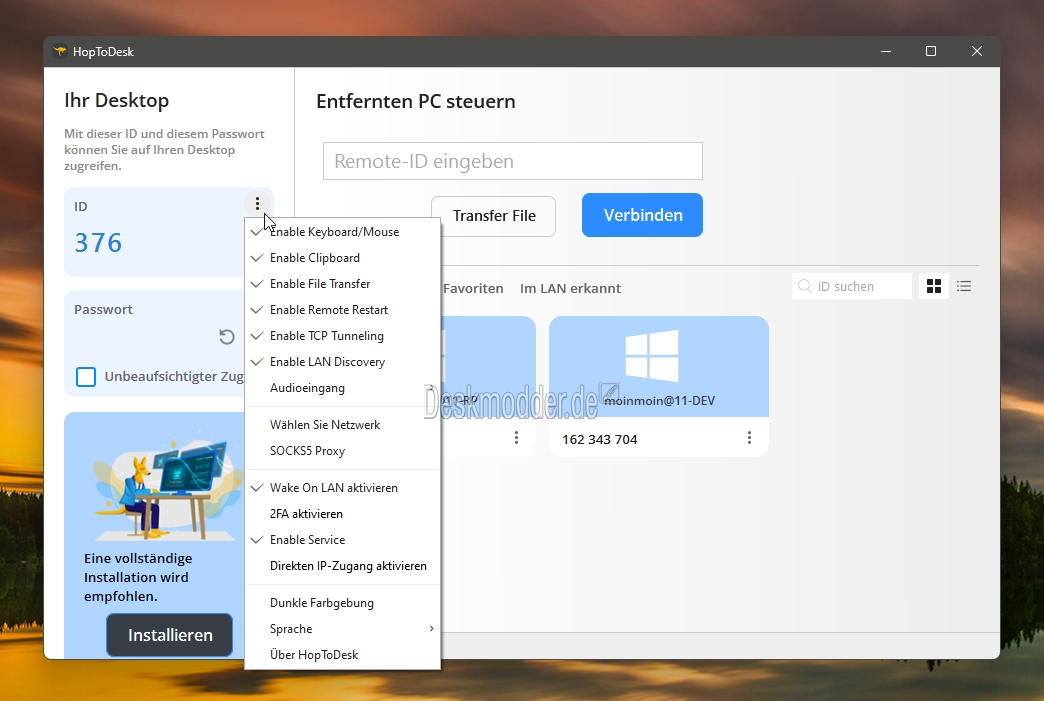1044x701 pixels.
Task: Open SOCKS5 Proxy settings
Action: (x=343, y=451)
